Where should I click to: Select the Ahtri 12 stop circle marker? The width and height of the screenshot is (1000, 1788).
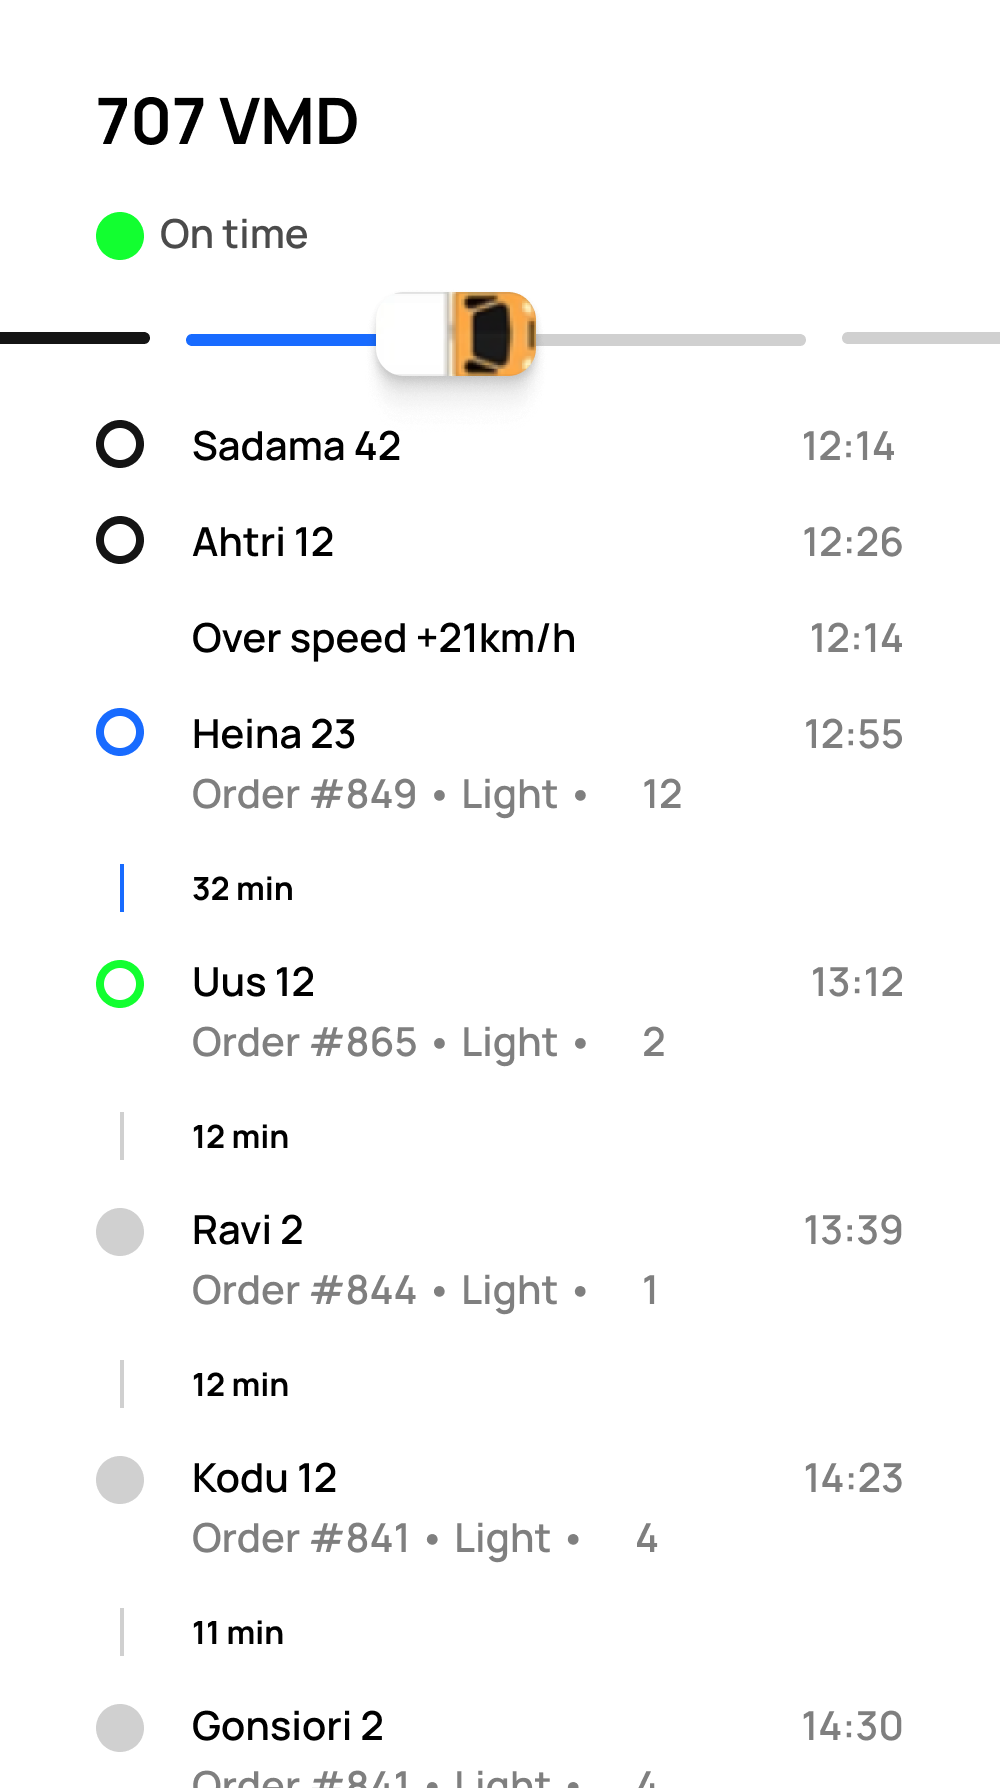coord(120,541)
